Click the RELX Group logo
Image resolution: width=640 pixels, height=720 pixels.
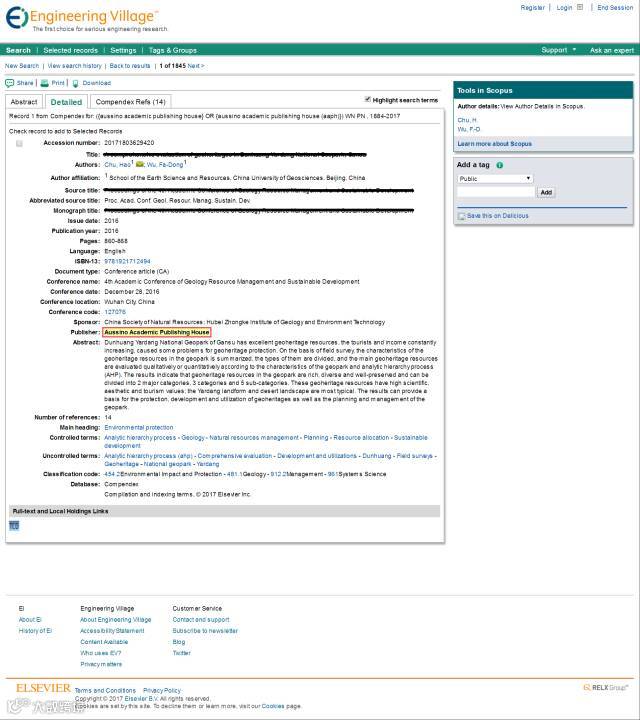click(x=606, y=687)
